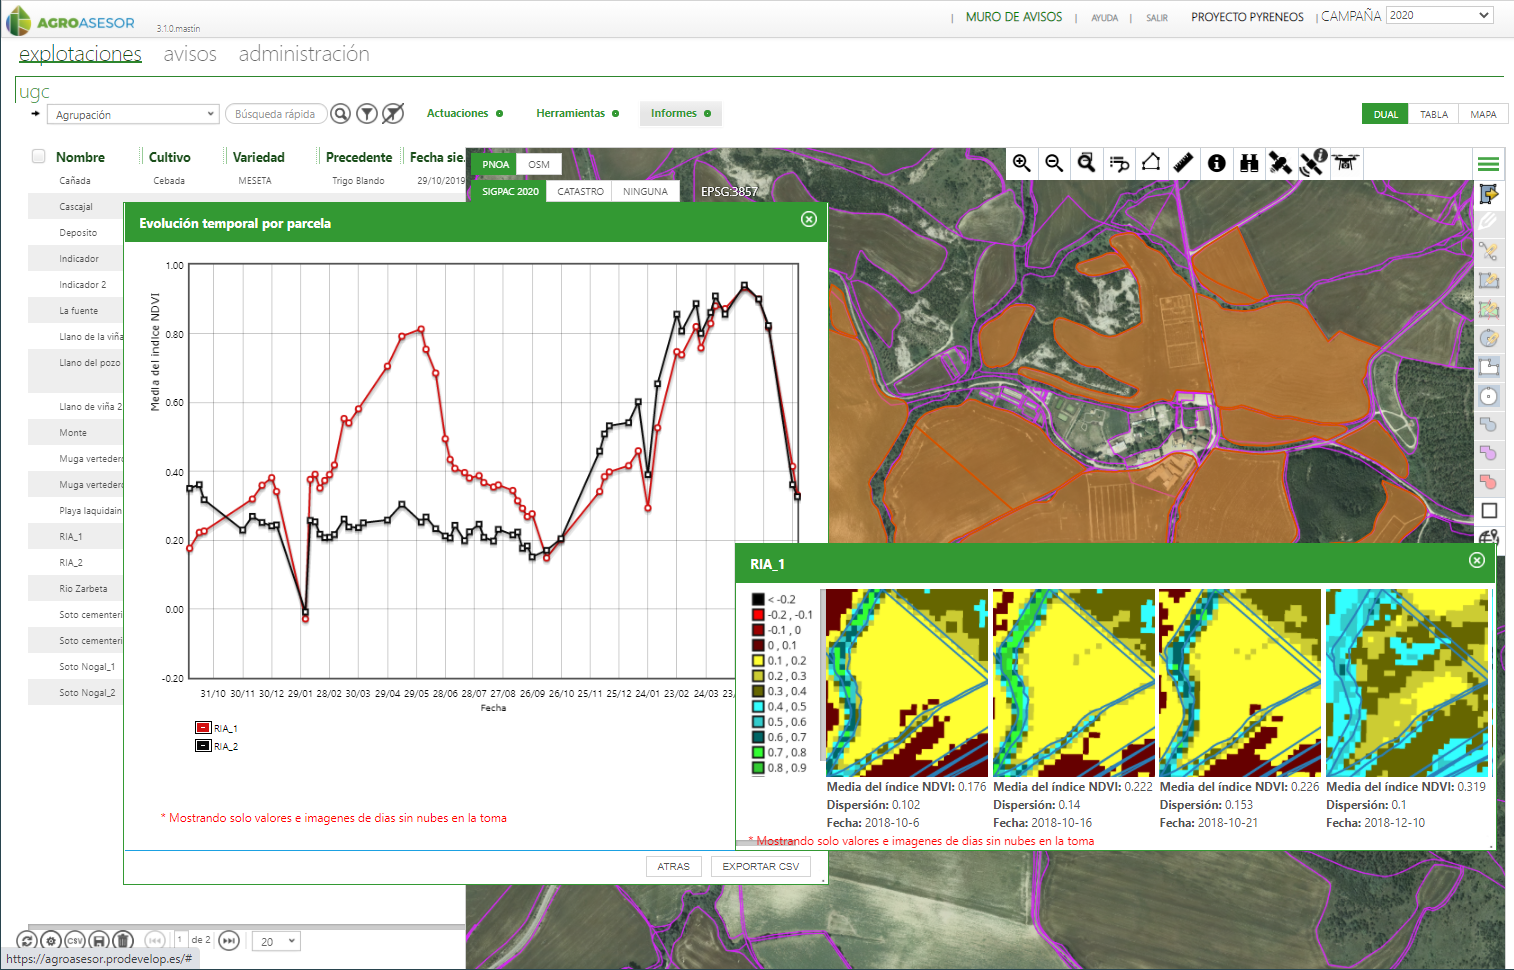Select the Río Zarbeta row in the list
This screenshot has width=1514, height=970.
(76, 589)
